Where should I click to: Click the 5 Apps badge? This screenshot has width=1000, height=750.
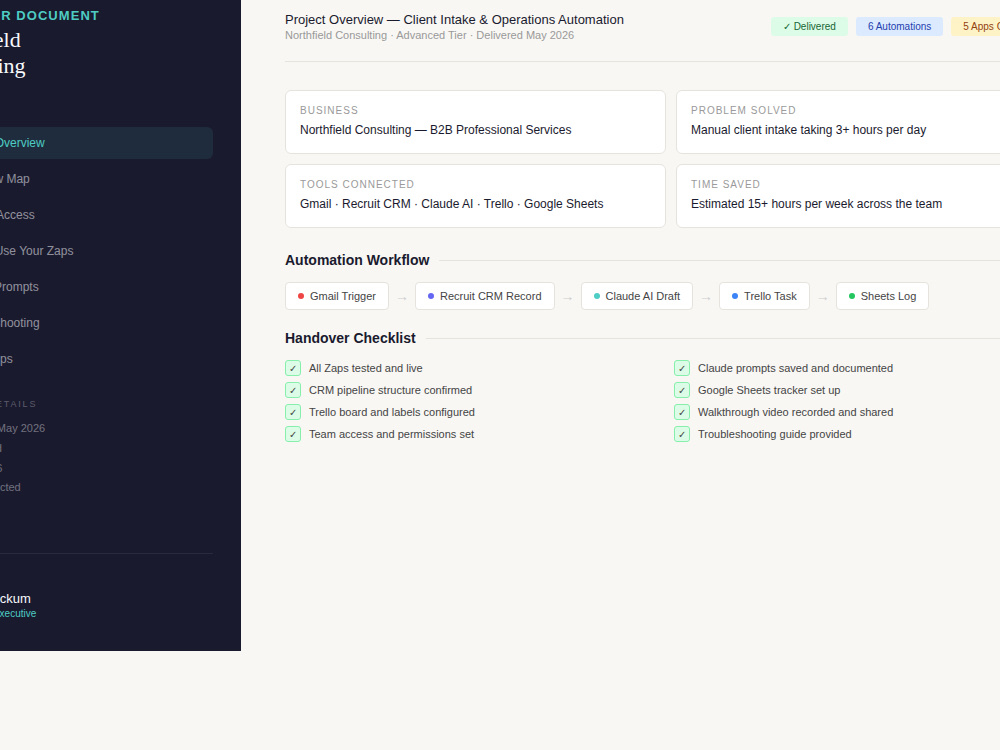click(976, 26)
